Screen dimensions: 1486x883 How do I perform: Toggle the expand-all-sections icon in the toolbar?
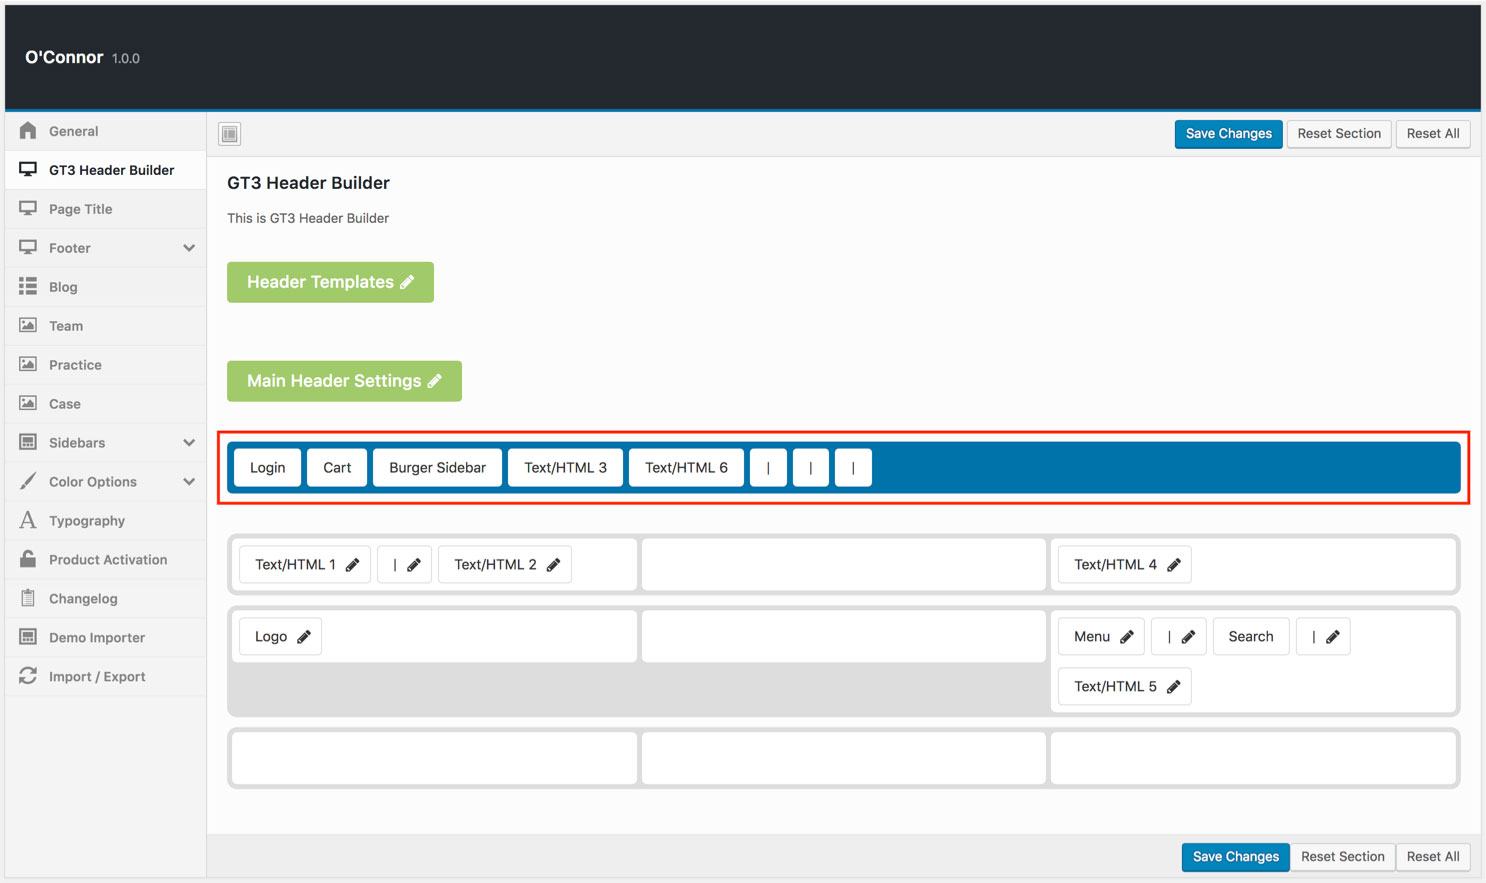tap(230, 134)
